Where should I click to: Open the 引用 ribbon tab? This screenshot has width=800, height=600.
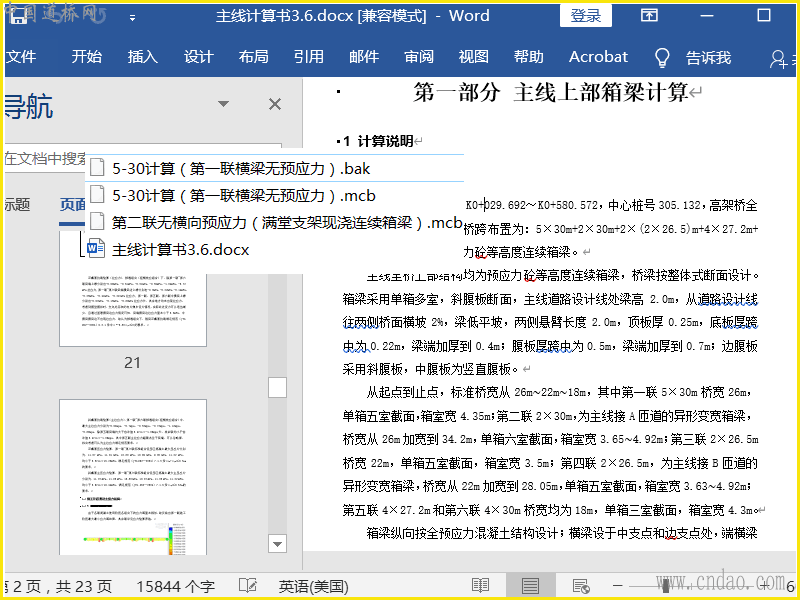point(308,57)
